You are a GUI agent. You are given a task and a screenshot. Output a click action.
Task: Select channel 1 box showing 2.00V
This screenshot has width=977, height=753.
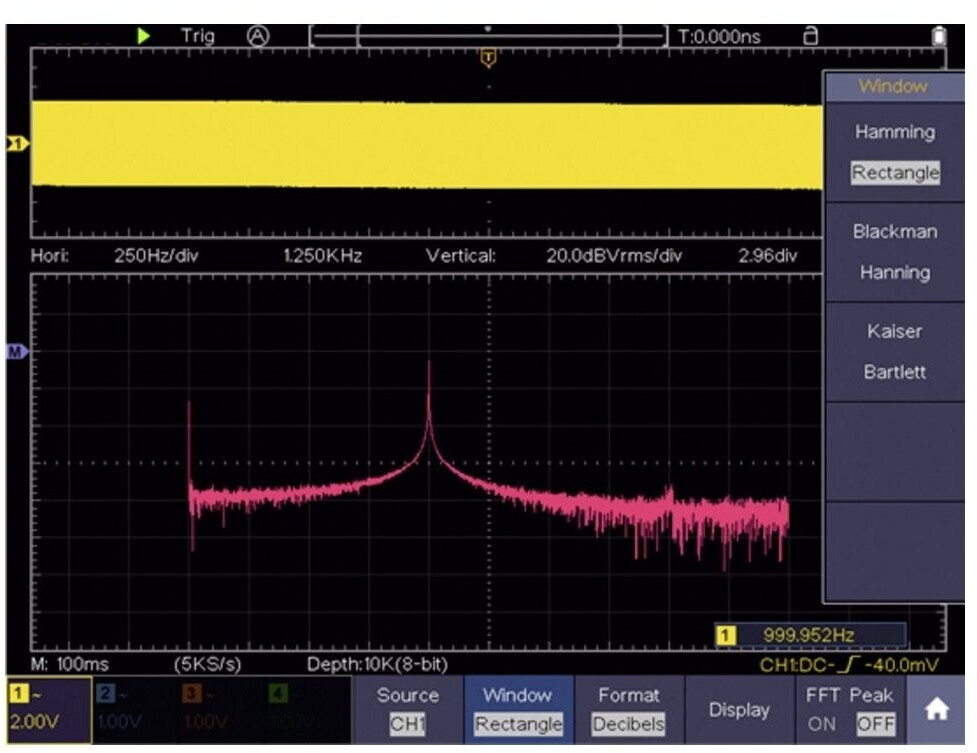(46, 709)
